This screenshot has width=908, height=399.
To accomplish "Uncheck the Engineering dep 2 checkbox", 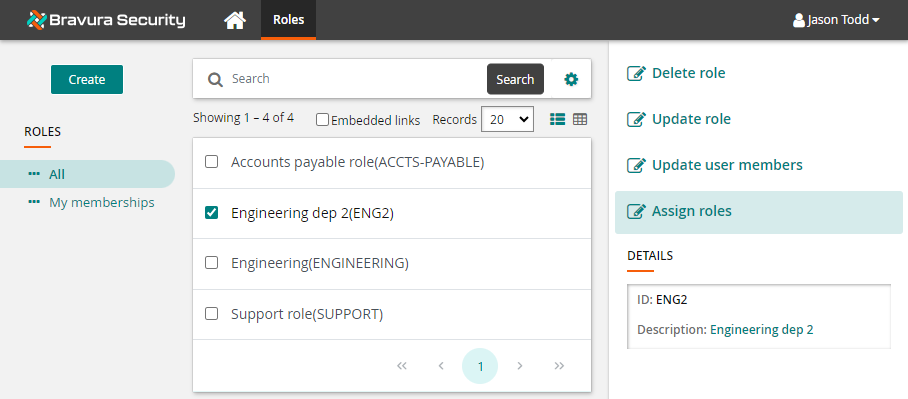I will click(211, 213).
